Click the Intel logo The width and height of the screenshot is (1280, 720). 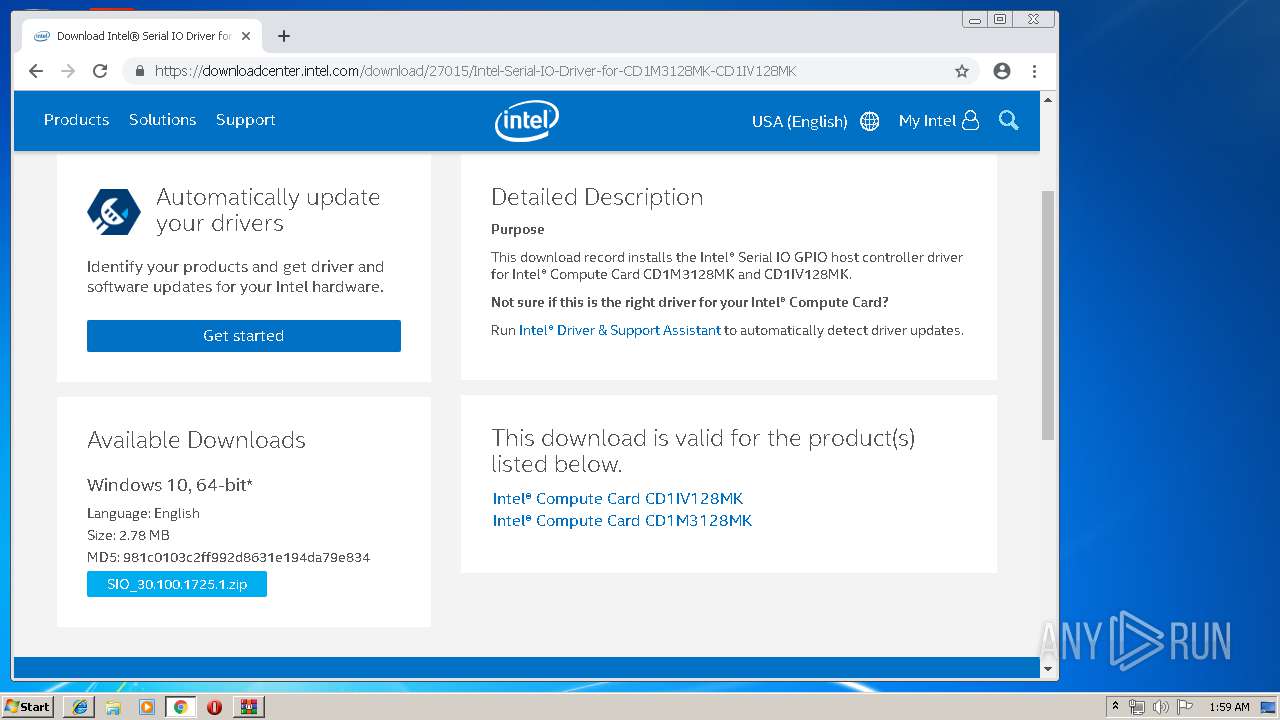click(526, 120)
